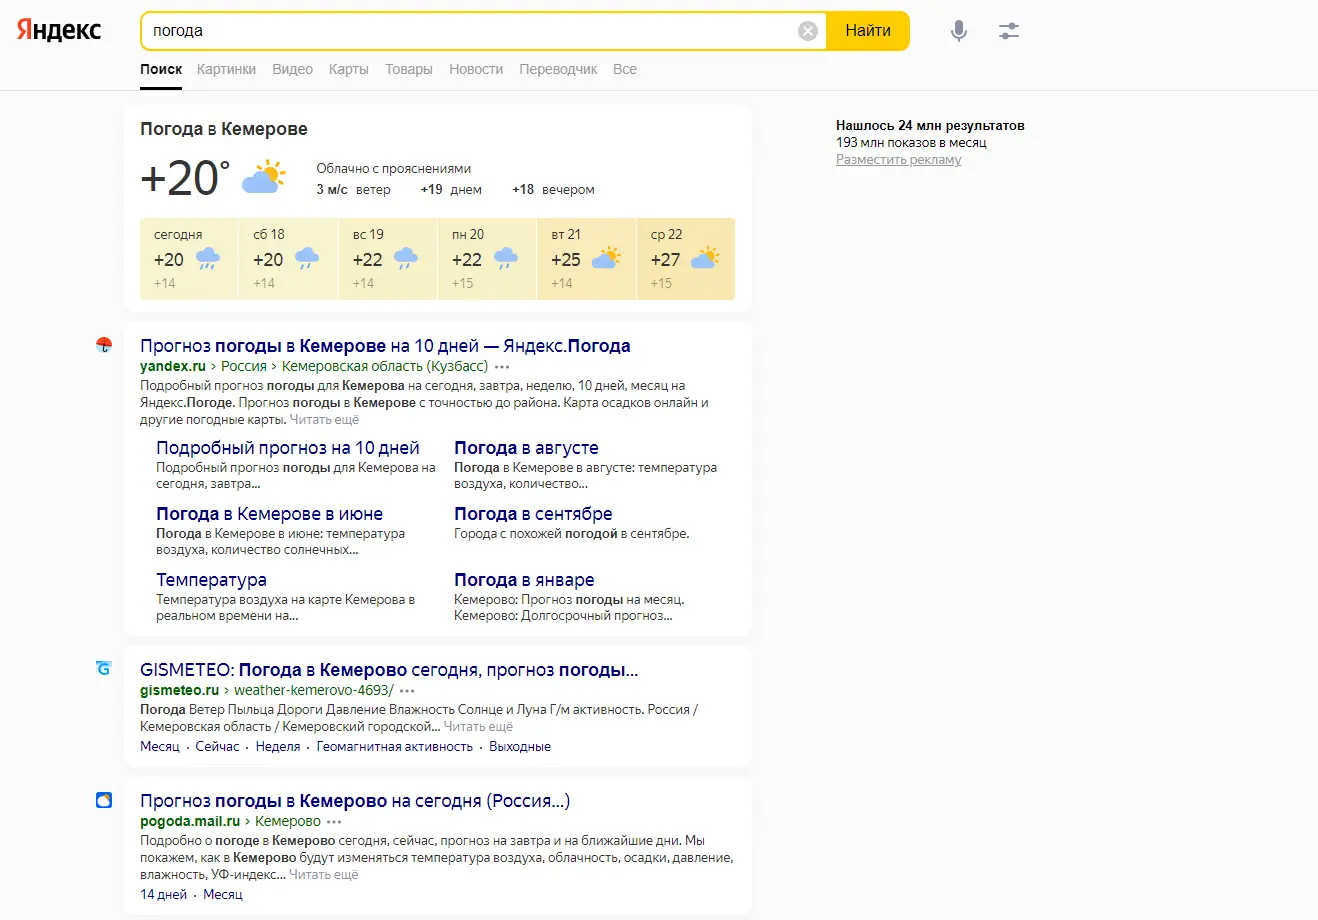1318x920 pixels.
Task: Click the Облачно с прояснениями description
Action: pos(394,169)
